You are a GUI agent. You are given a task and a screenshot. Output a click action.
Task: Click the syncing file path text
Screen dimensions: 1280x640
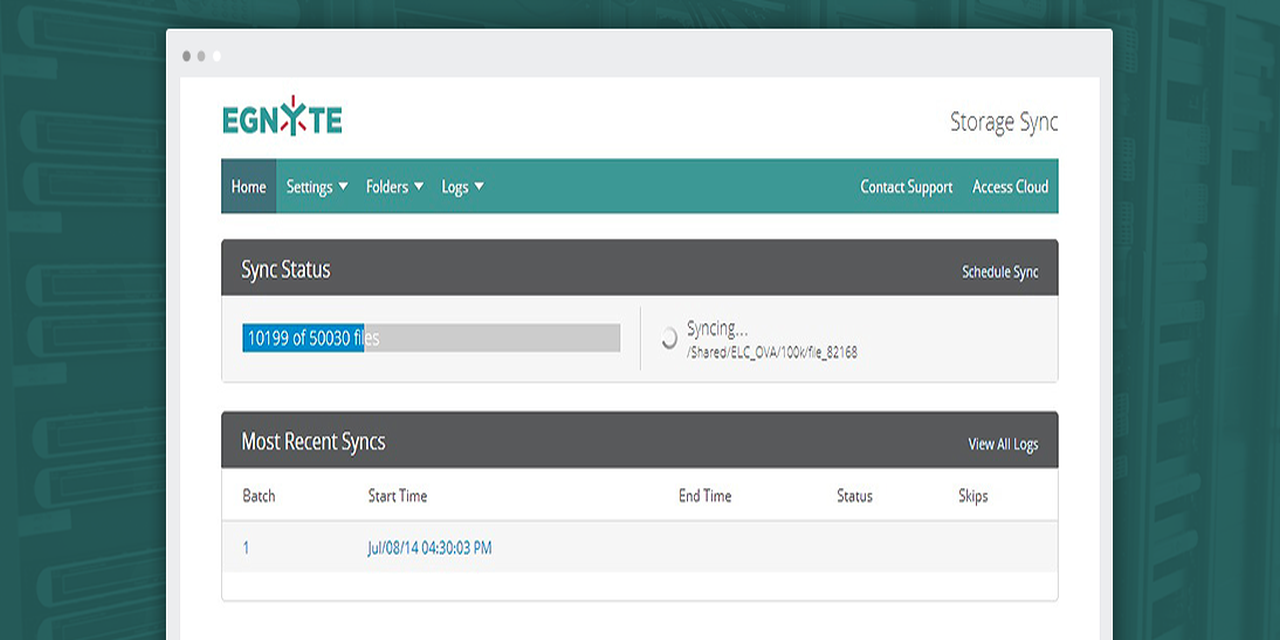[771, 352]
